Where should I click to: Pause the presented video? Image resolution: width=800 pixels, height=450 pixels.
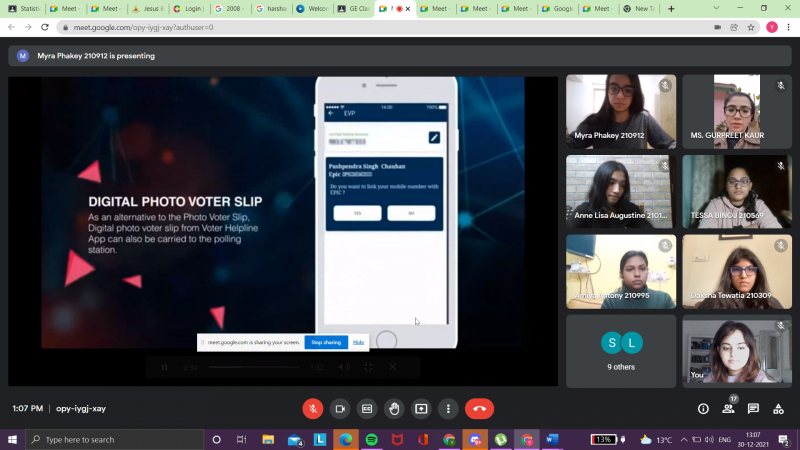coord(164,367)
